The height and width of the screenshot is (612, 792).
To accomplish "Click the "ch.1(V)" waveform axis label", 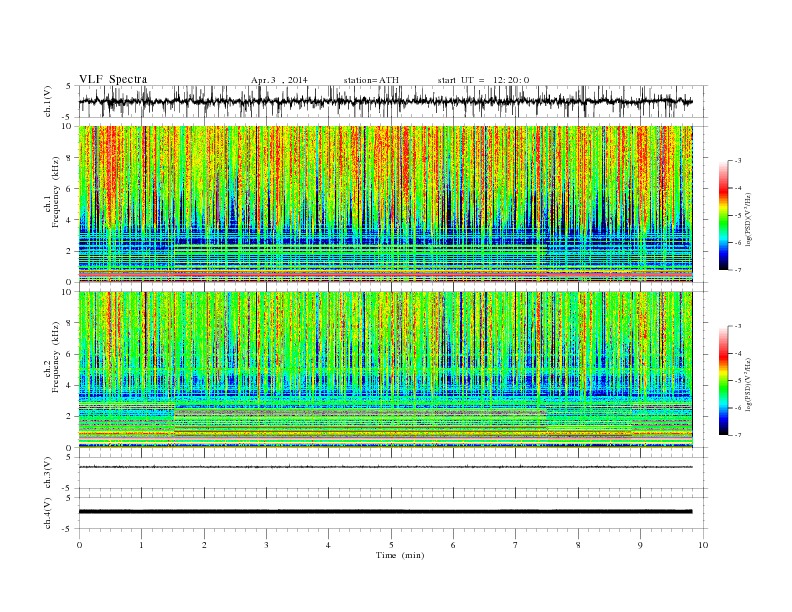I will click(x=48, y=101).
